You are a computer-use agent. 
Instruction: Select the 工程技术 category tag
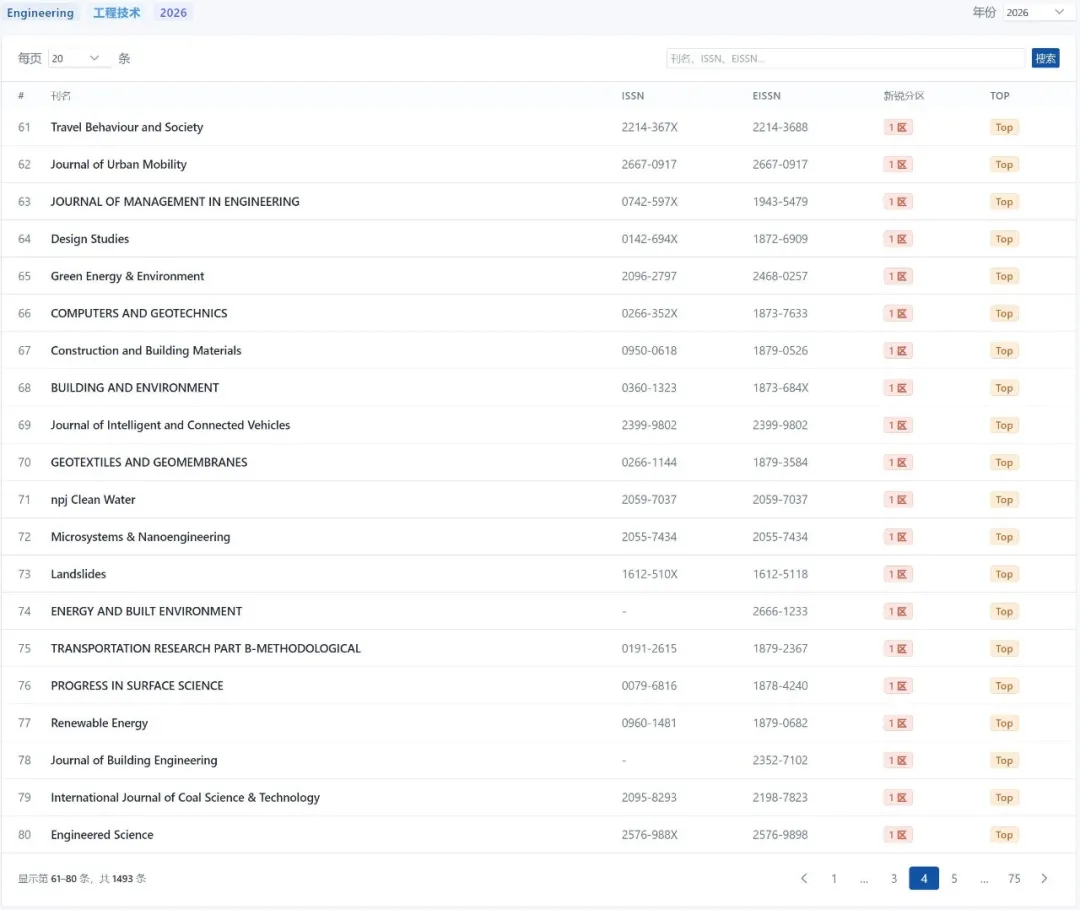pos(117,13)
